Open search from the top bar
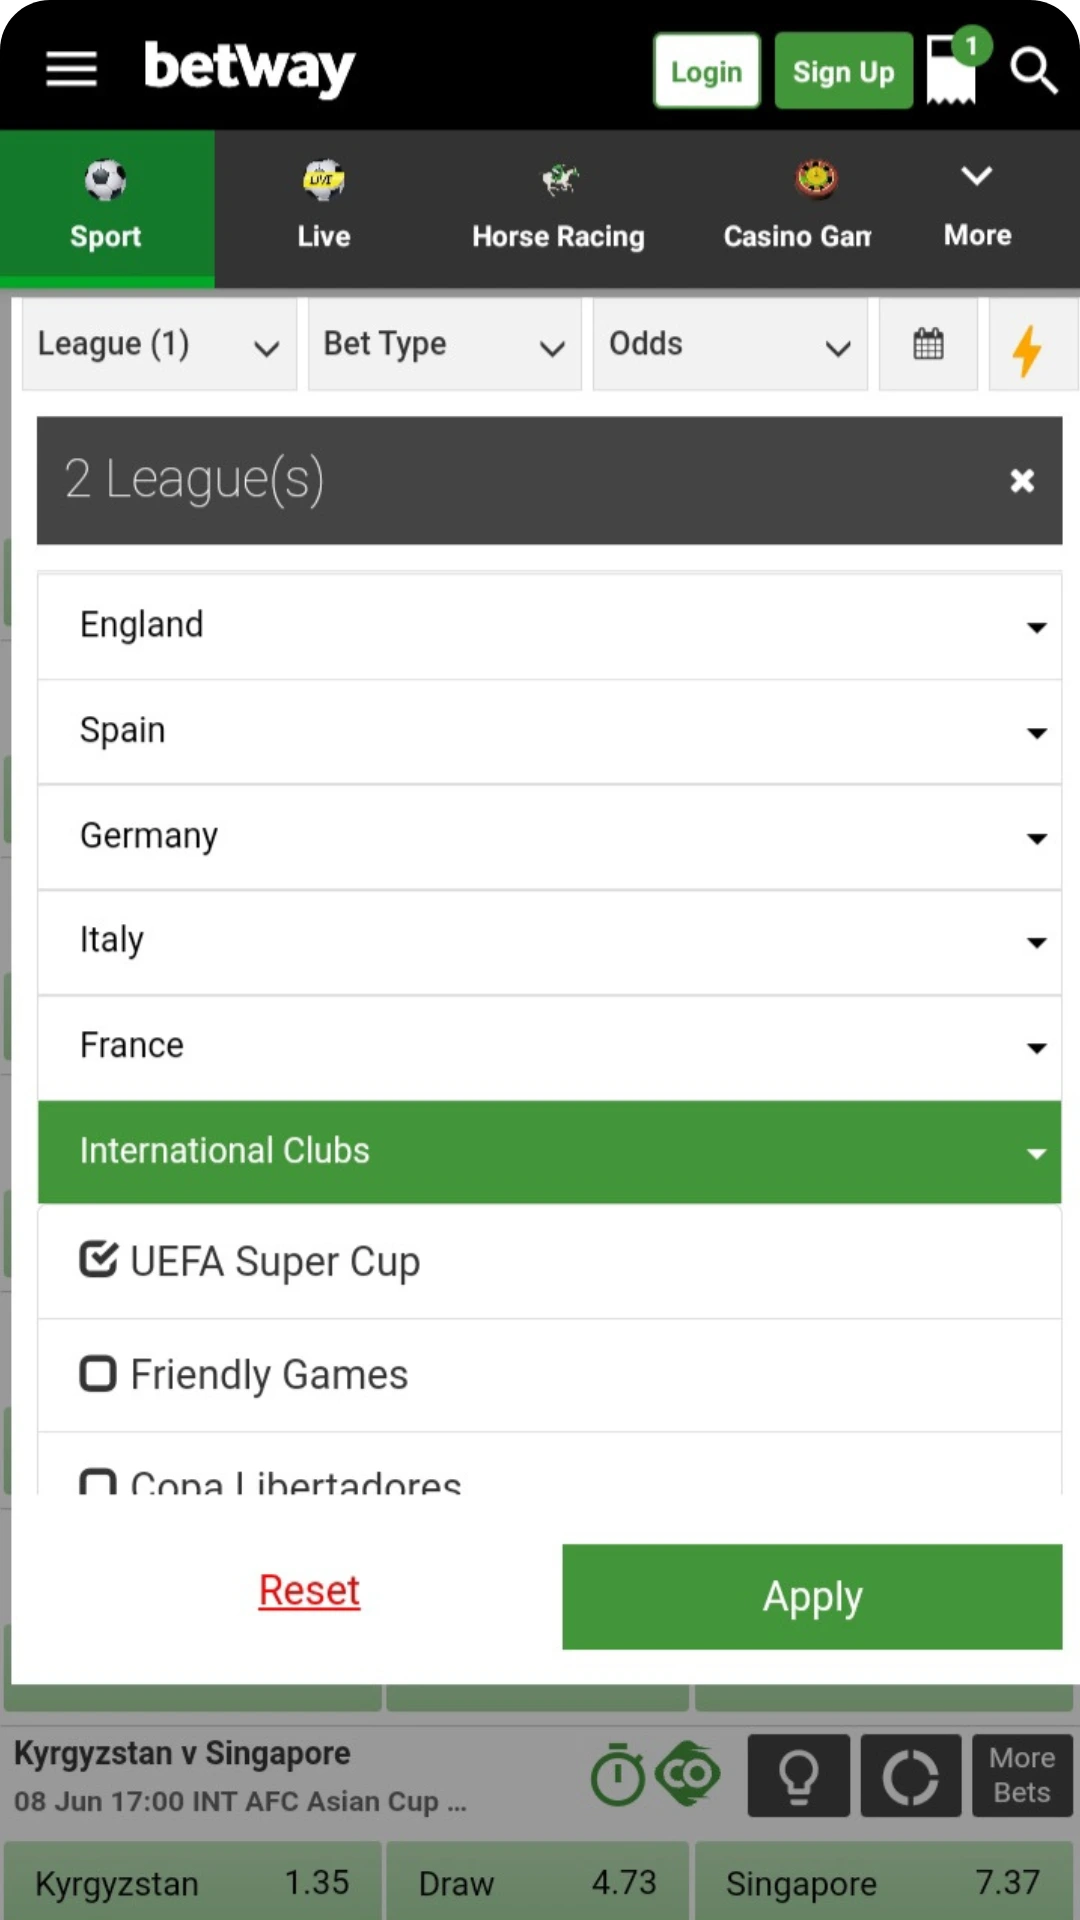The image size is (1080, 1920). [x=1034, y=70]
